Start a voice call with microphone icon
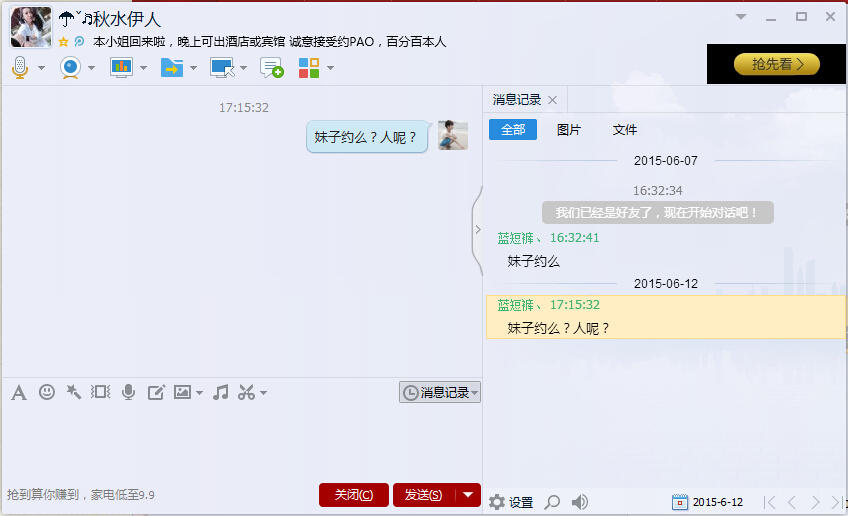This screenshot has width=848, height=516. coord(20,68)
